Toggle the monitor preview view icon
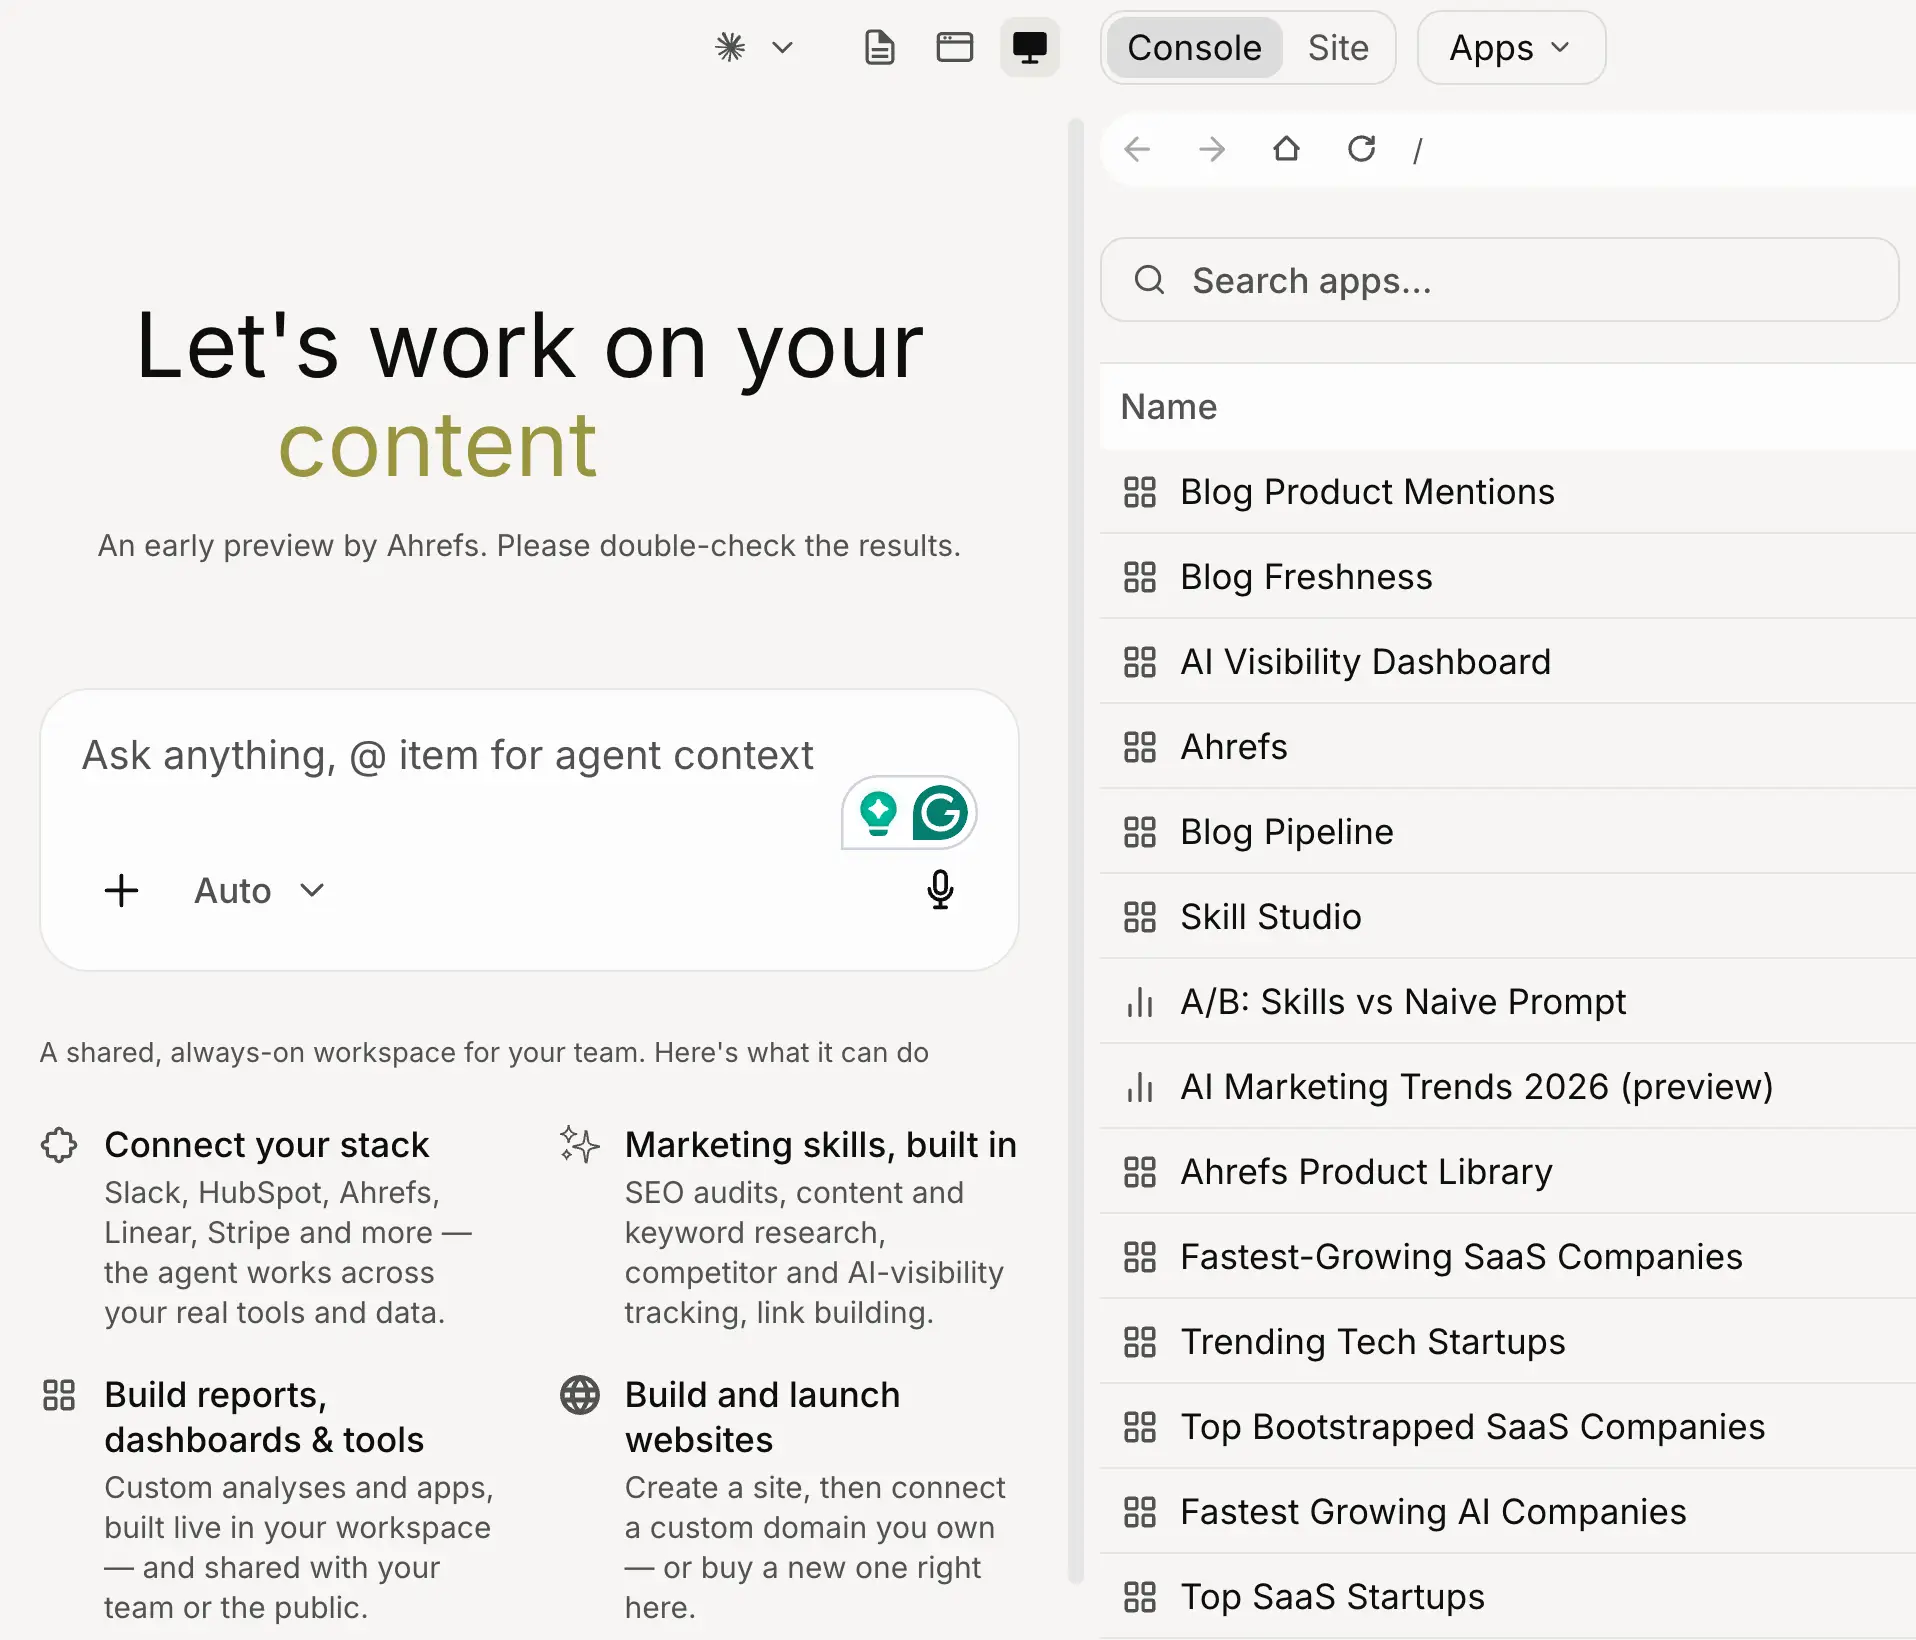The image size is (1916, 1640). pos(1030,47)
